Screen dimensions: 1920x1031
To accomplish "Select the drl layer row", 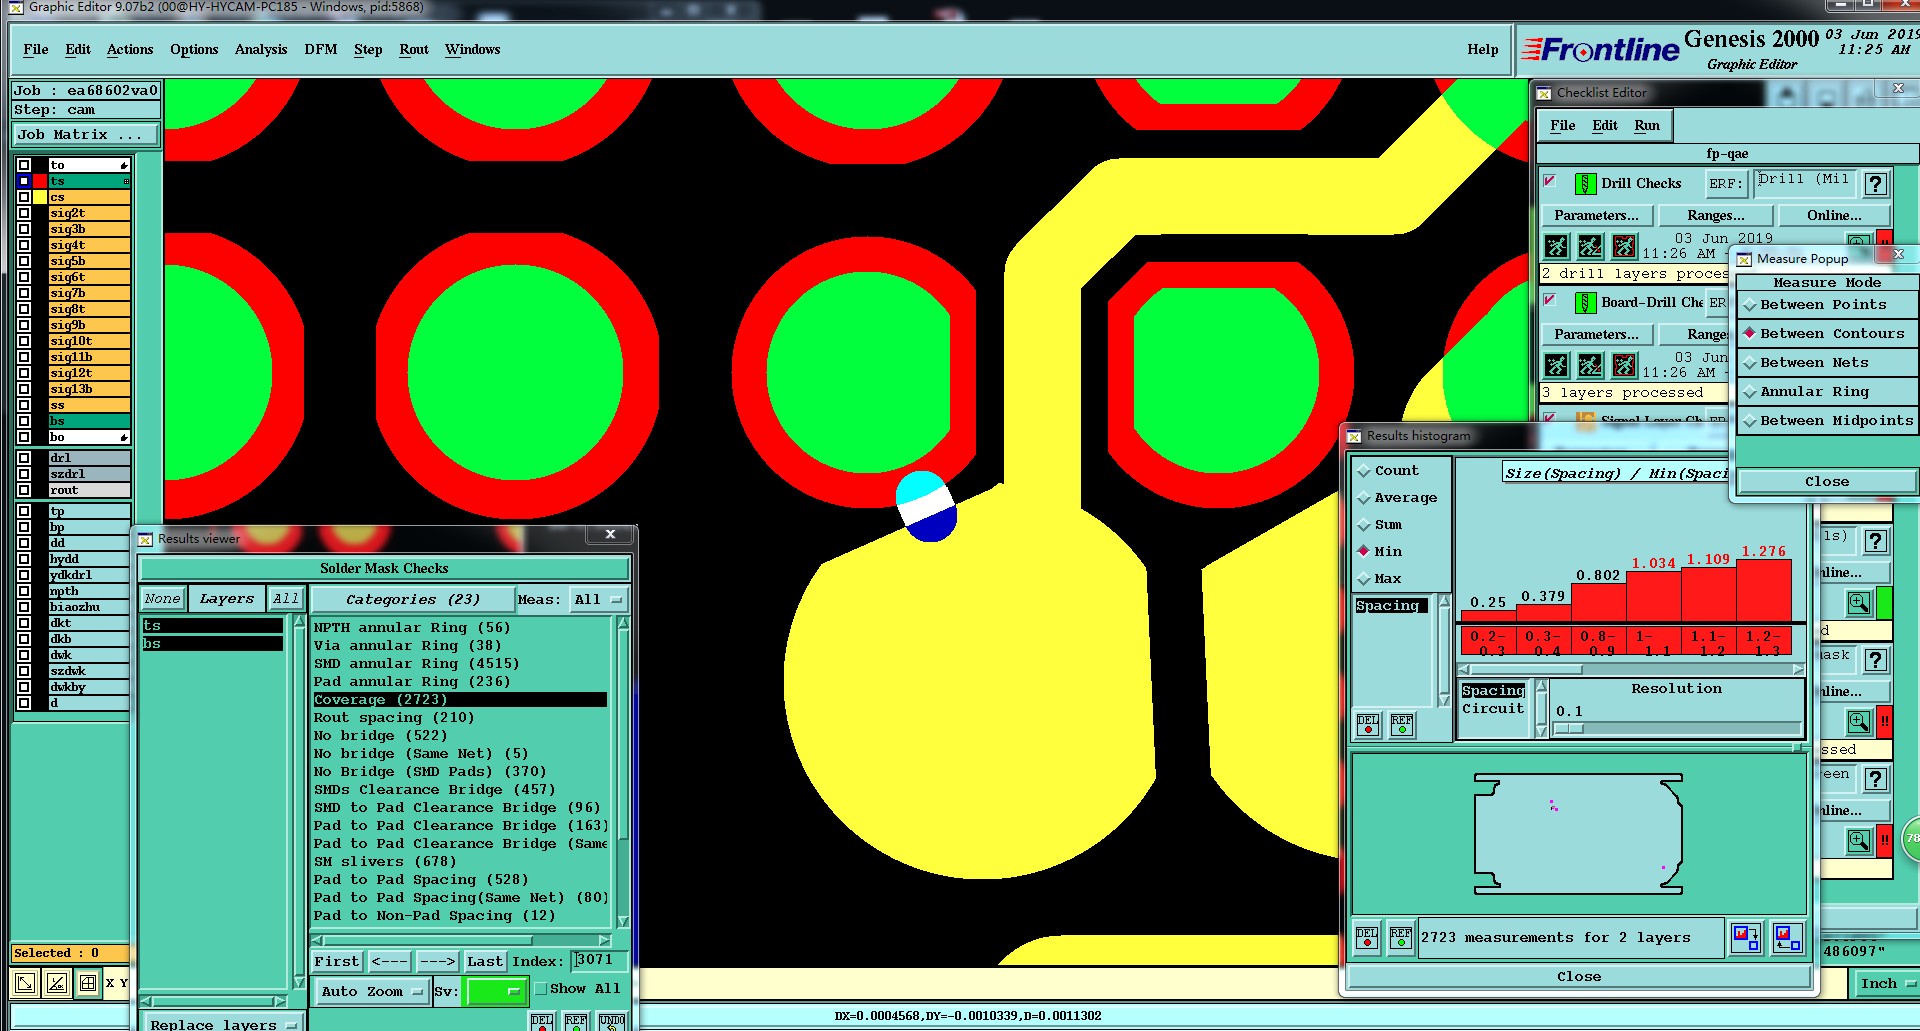I will pyautogui.click(x=89, y=458).
